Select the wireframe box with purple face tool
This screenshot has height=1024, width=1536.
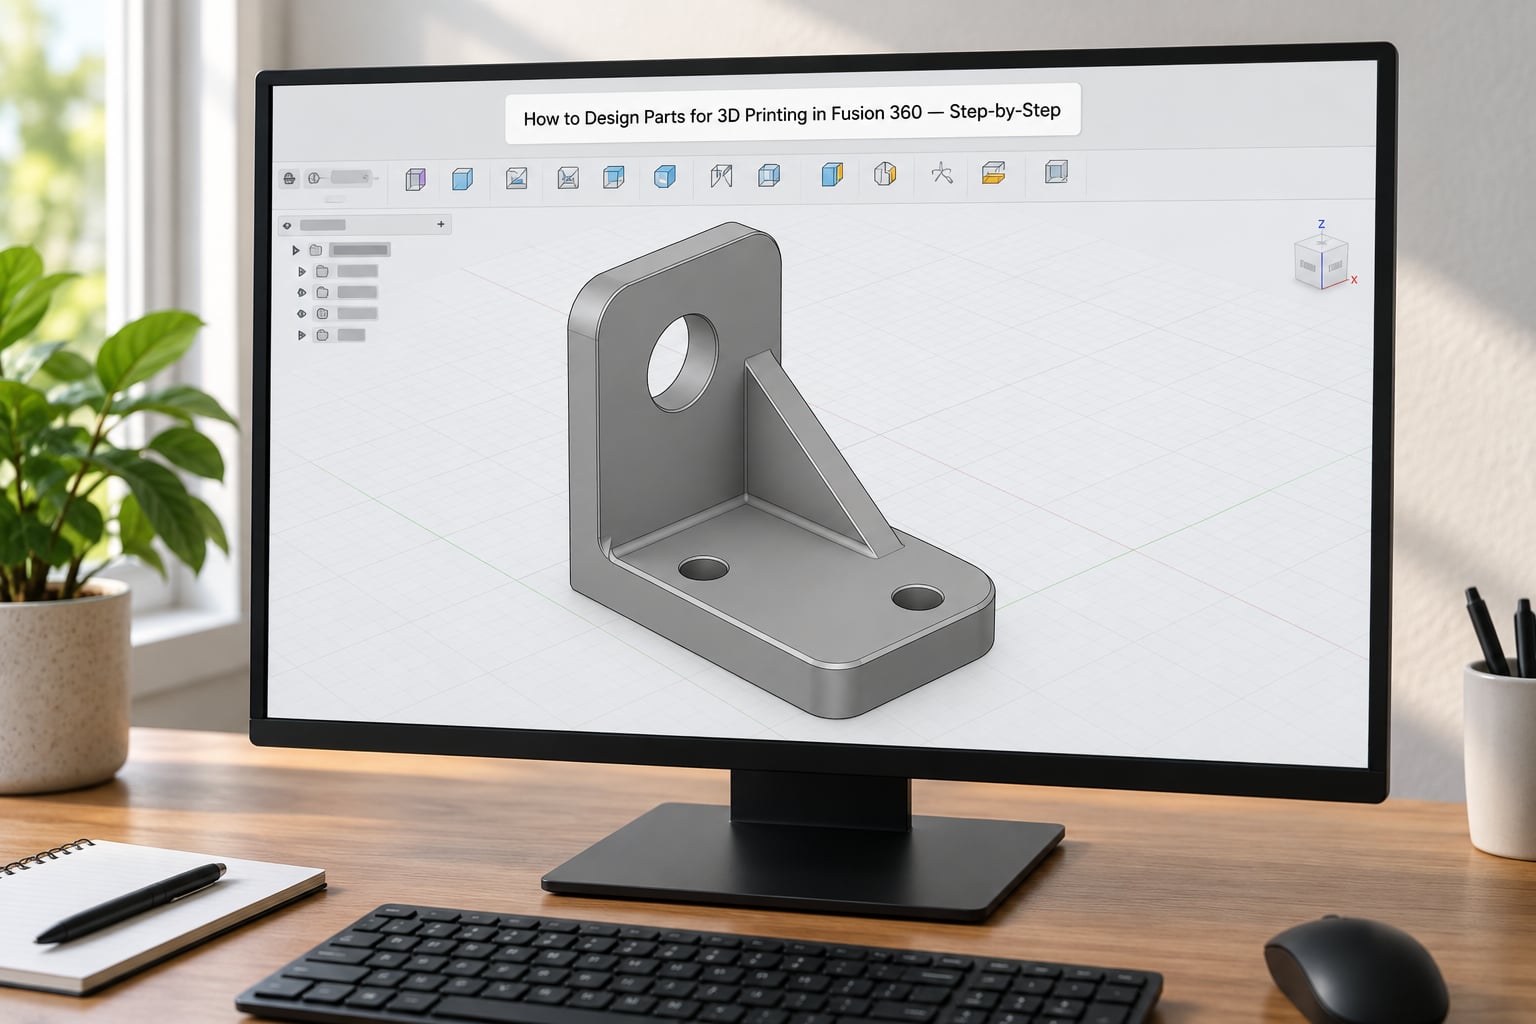click(415, 179)
